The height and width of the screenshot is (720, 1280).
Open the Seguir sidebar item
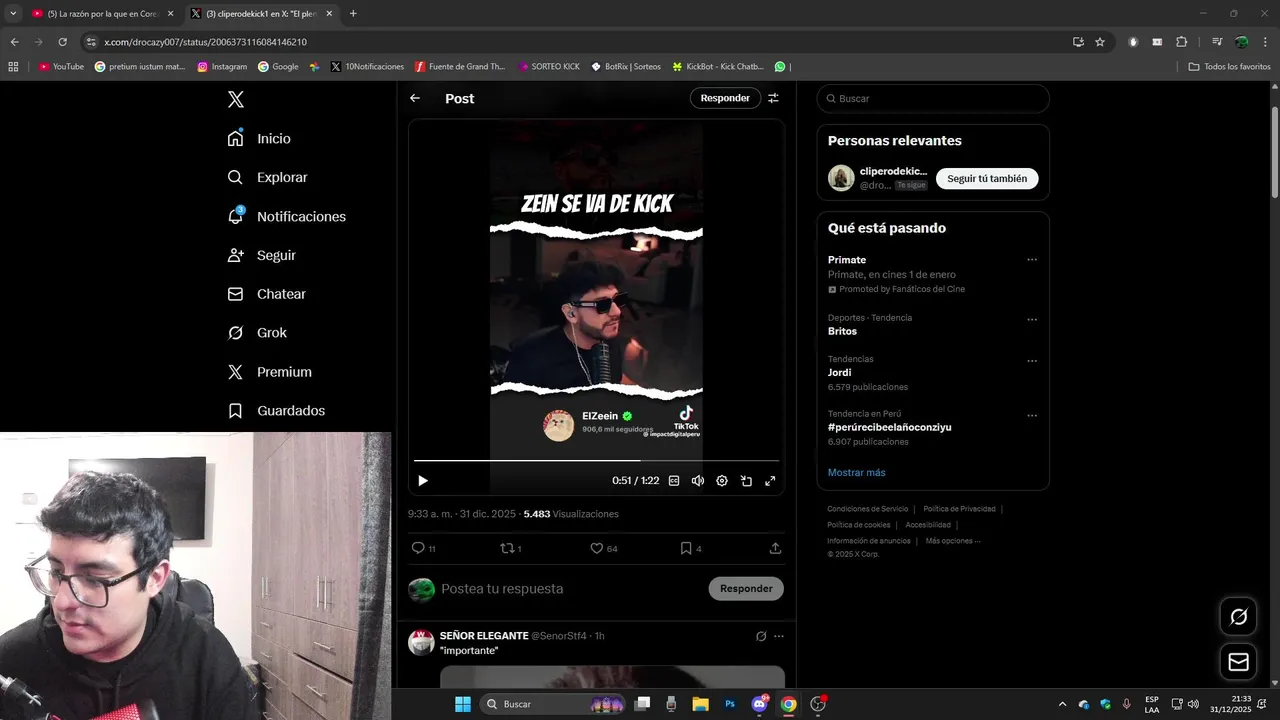pyautogui.click(x=261, y=255)
